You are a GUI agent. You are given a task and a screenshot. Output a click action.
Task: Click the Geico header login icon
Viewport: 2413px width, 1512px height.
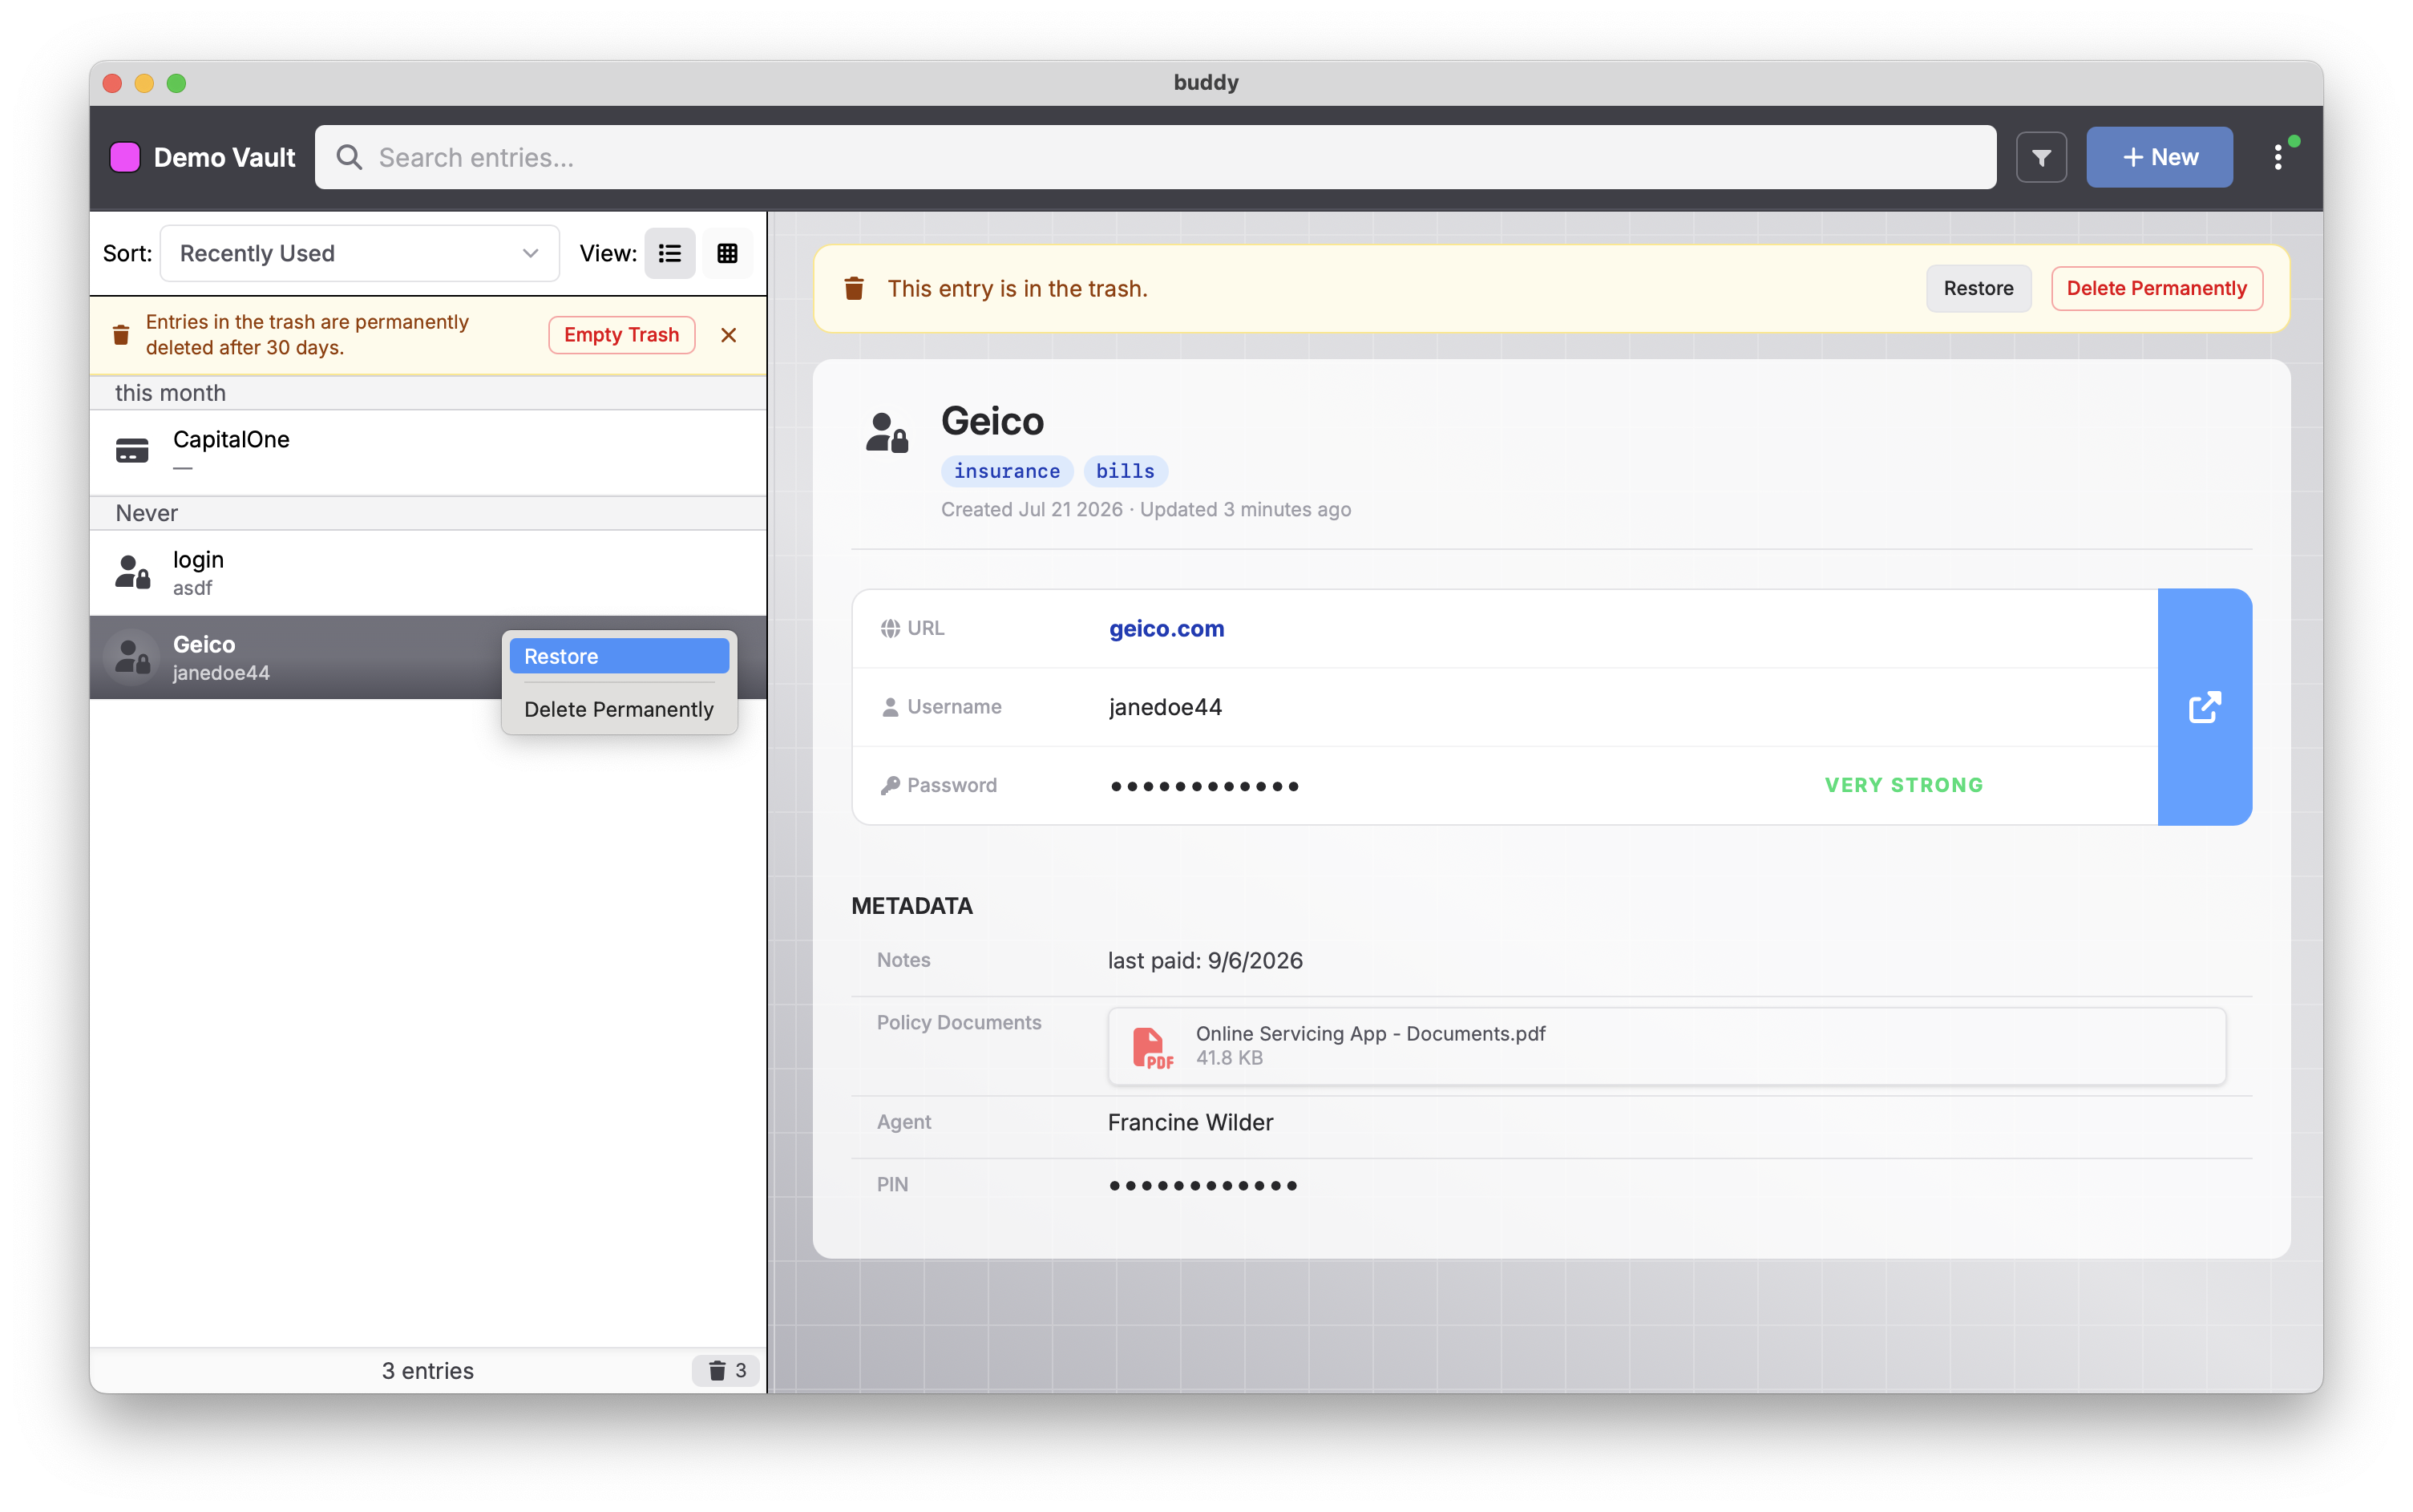pos(887,433)
